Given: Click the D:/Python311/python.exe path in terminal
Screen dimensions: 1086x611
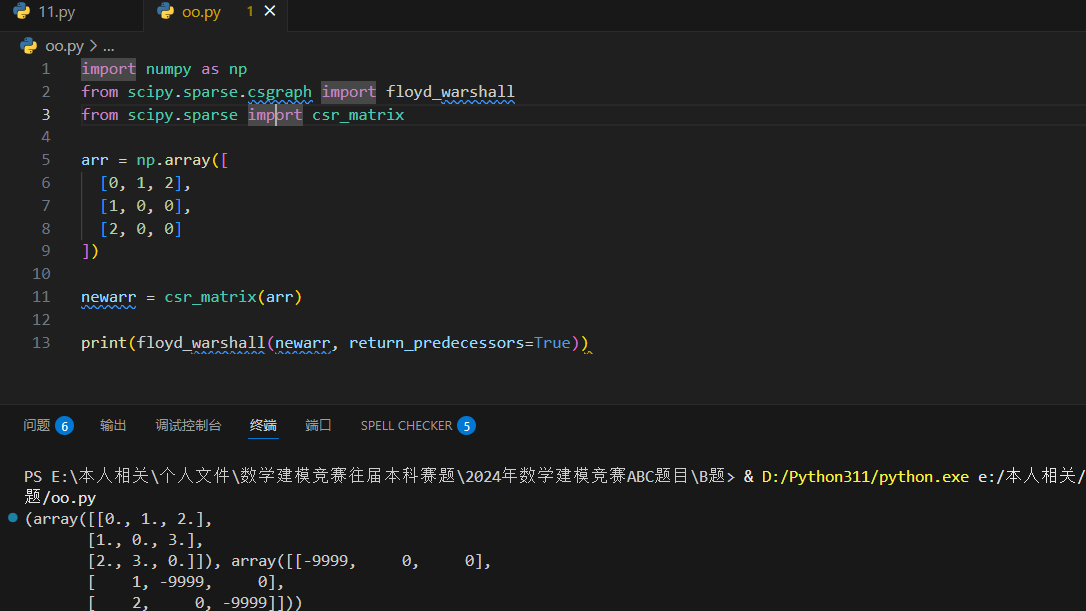Looking at the screenshot, I should point(865,477).
